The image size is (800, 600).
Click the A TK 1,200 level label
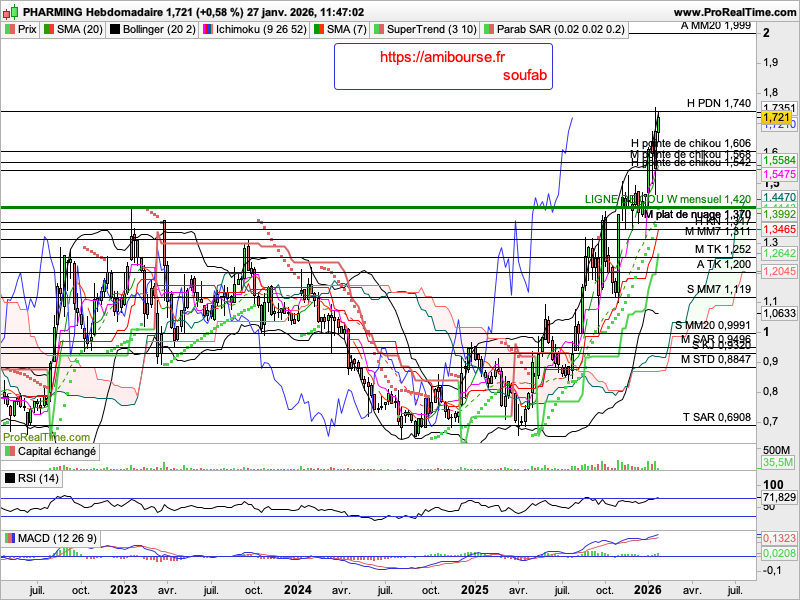click(x=724, y=264)
